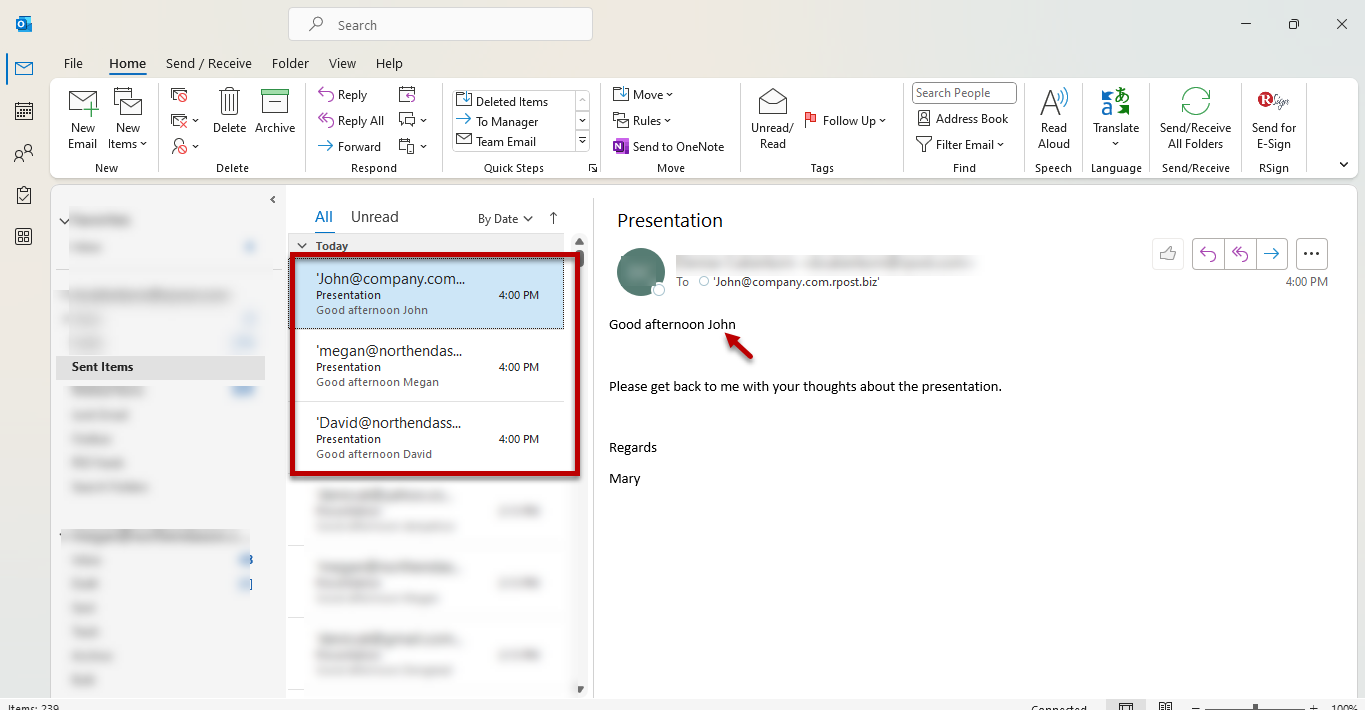Show only Unread messages filter

374,217
